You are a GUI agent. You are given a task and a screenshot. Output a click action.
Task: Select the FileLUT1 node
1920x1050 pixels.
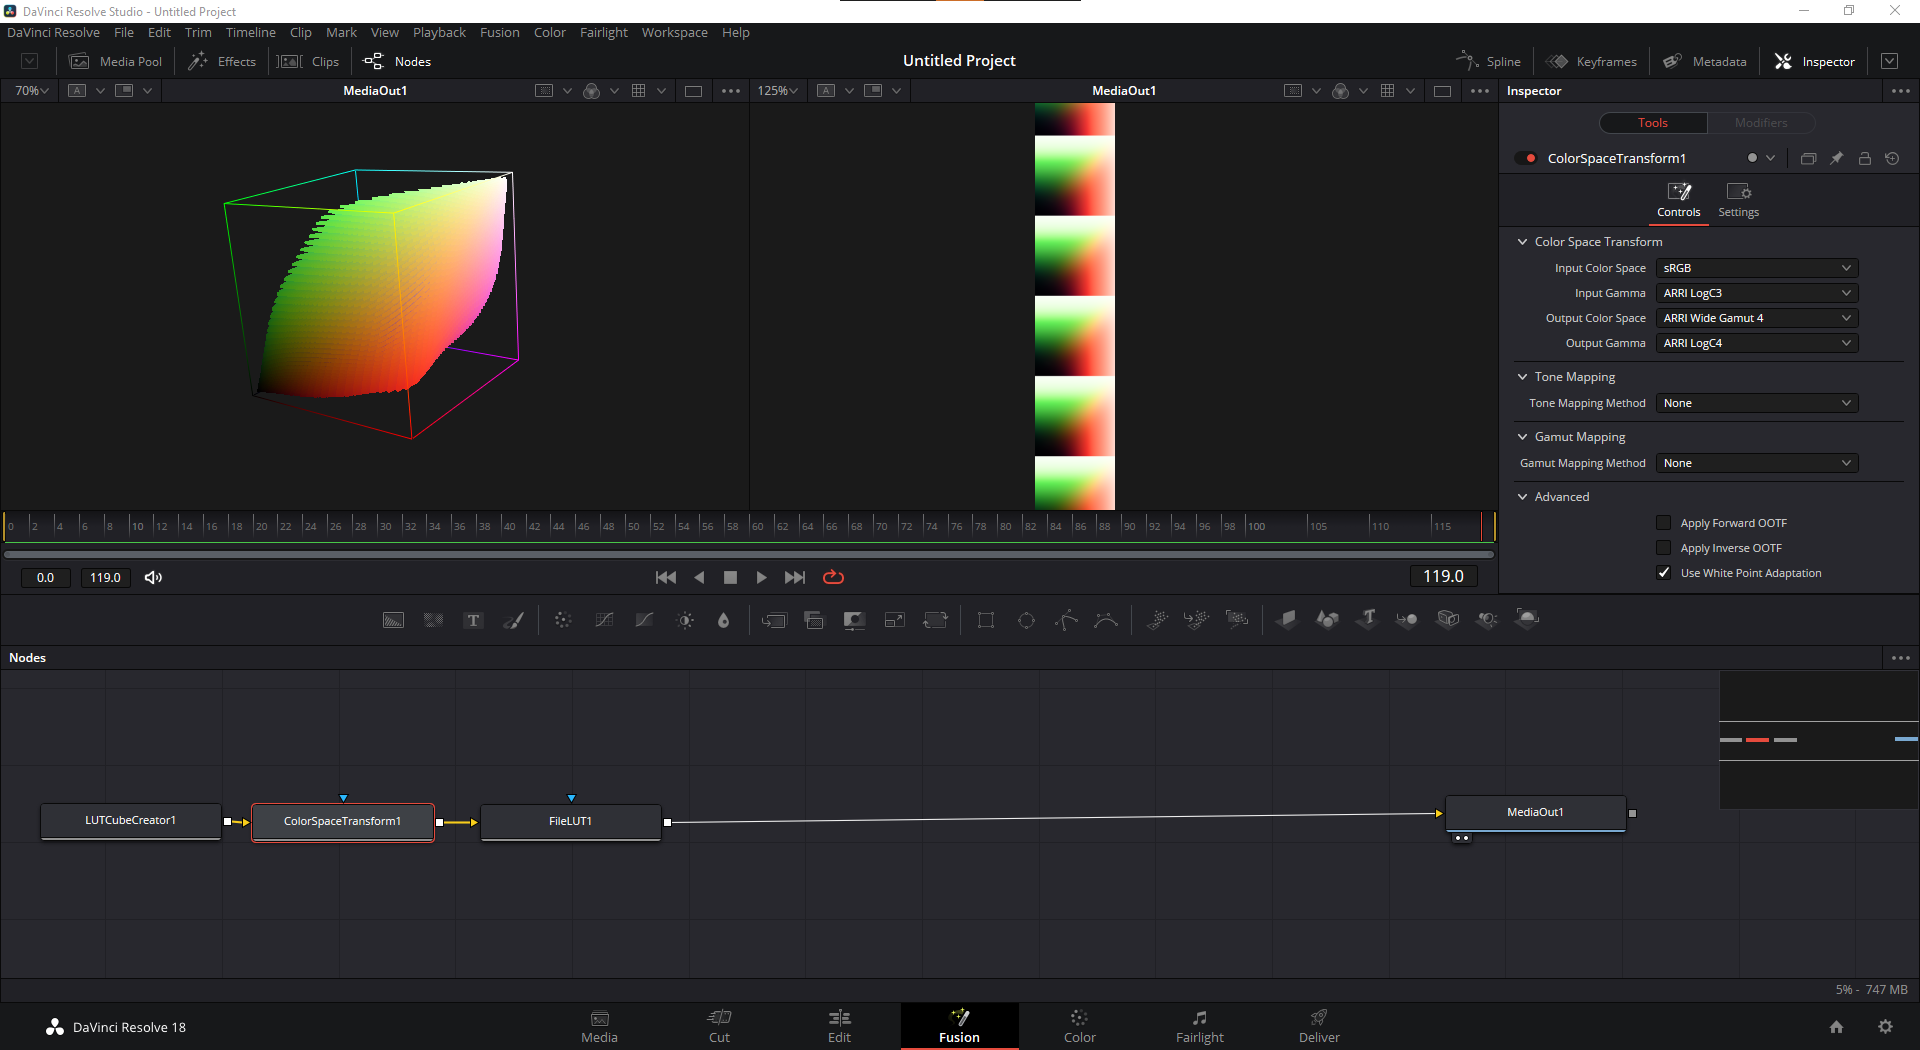pos(570,821)
